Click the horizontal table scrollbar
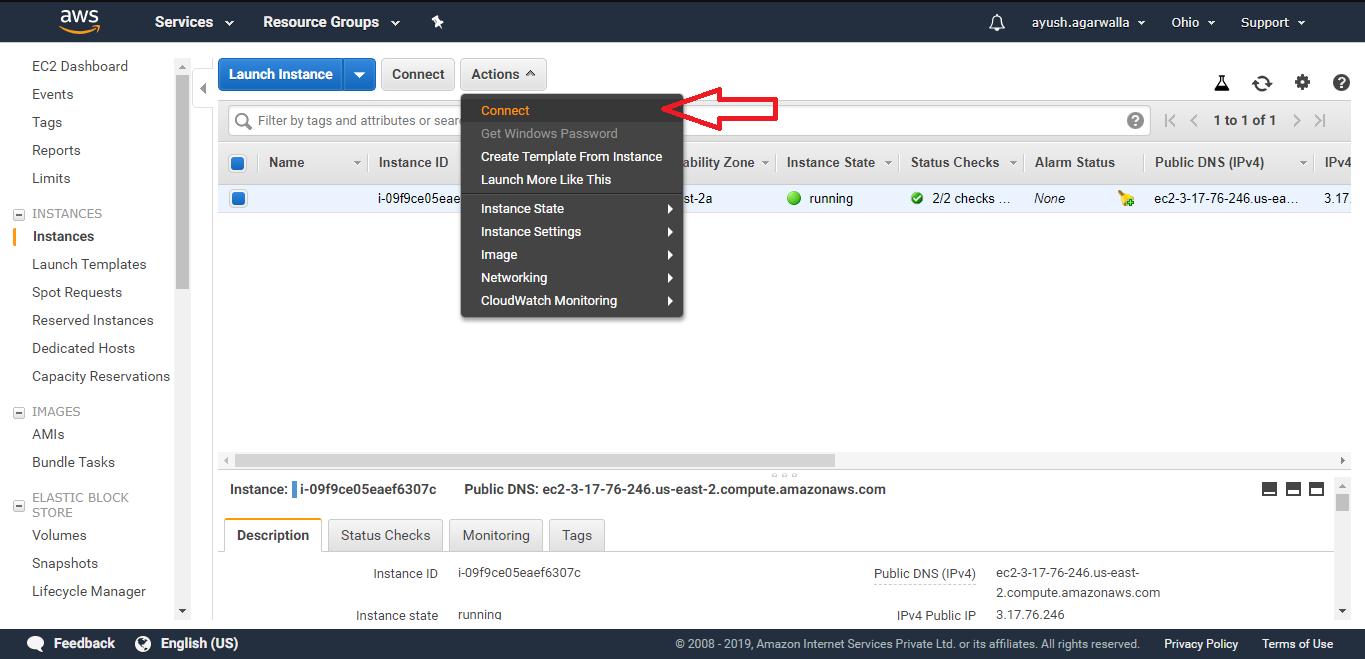This screenshot has height=659, width=1365. coord(535,460)
